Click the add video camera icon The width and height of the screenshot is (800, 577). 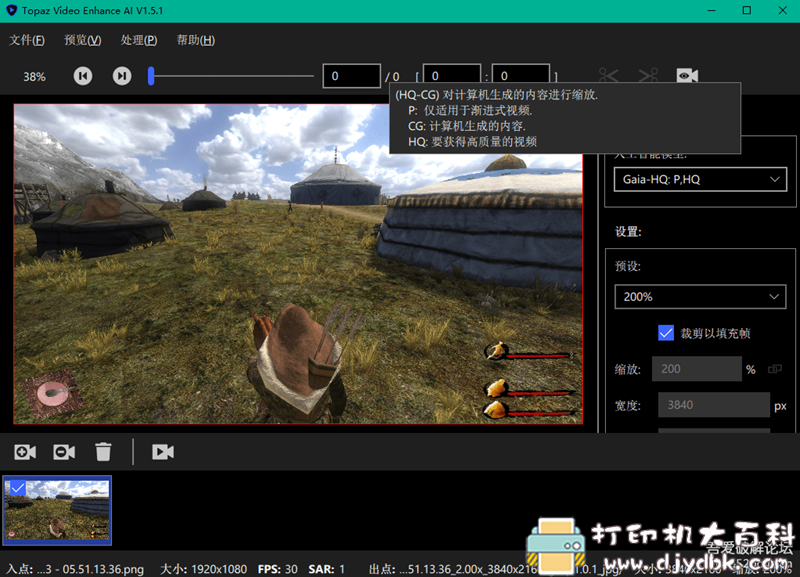(25, 452)
